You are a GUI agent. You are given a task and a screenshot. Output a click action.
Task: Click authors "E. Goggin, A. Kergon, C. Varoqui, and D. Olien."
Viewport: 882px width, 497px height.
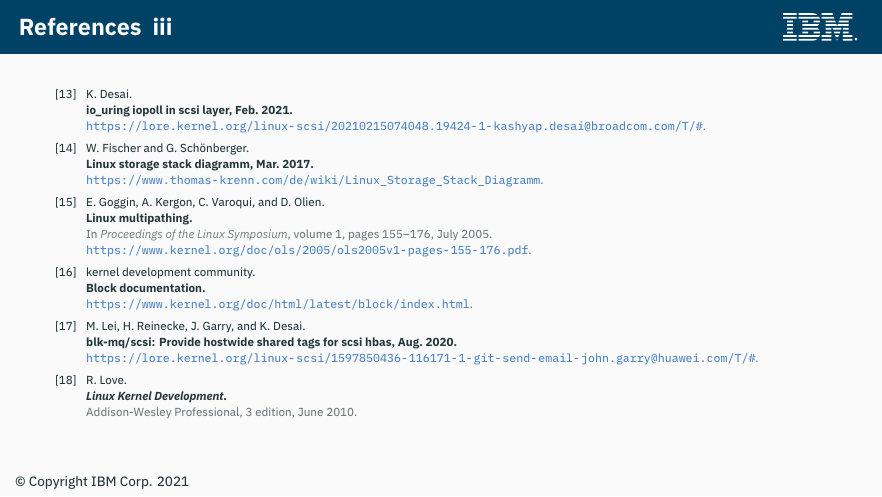(205, 202)
